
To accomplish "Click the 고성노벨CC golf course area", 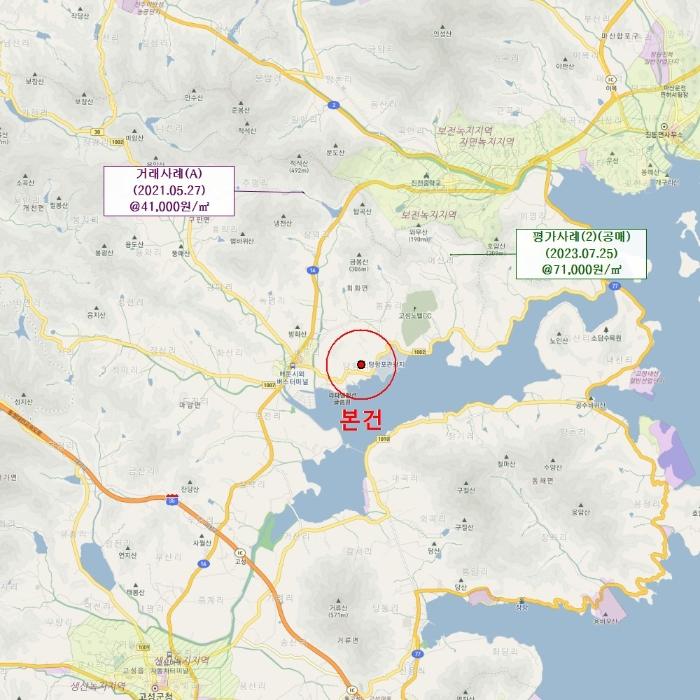I will [x=418, y=318].
